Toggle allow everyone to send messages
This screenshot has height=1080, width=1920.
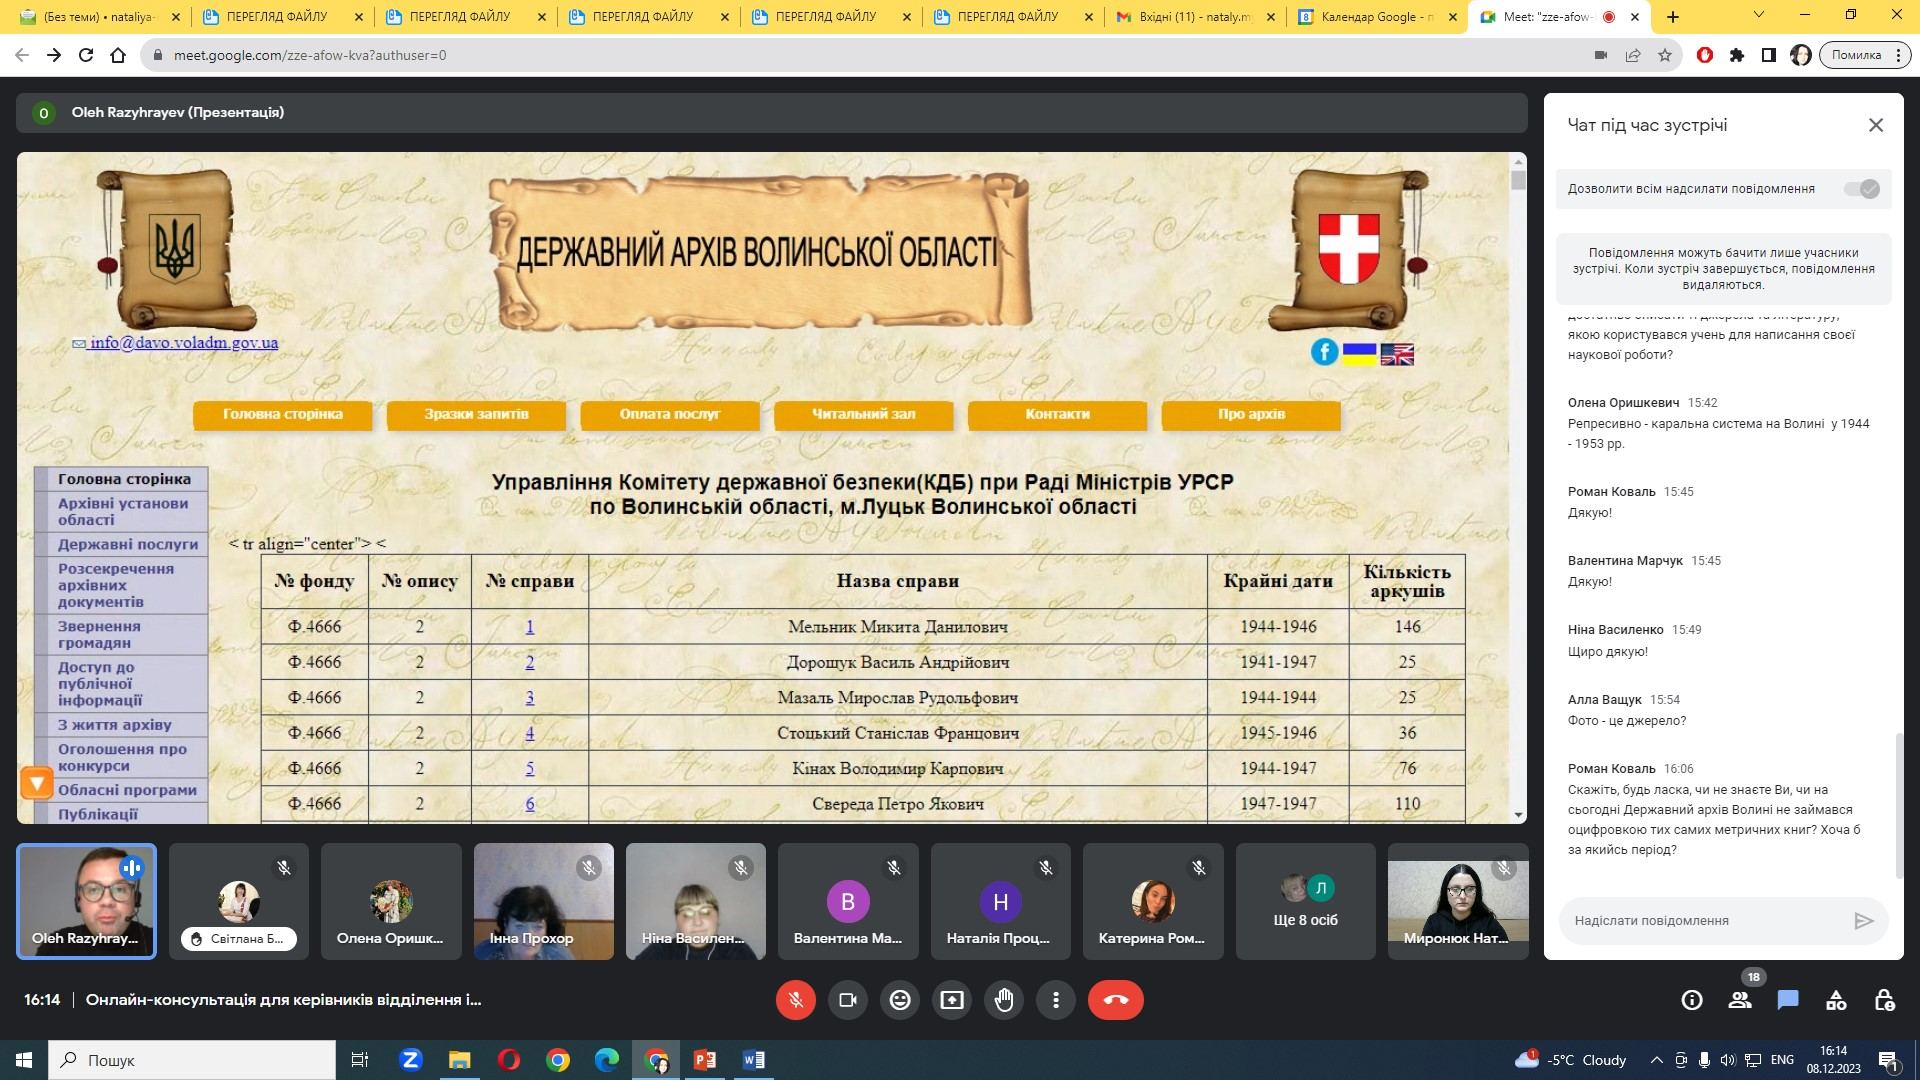[x=1862, y=189]
